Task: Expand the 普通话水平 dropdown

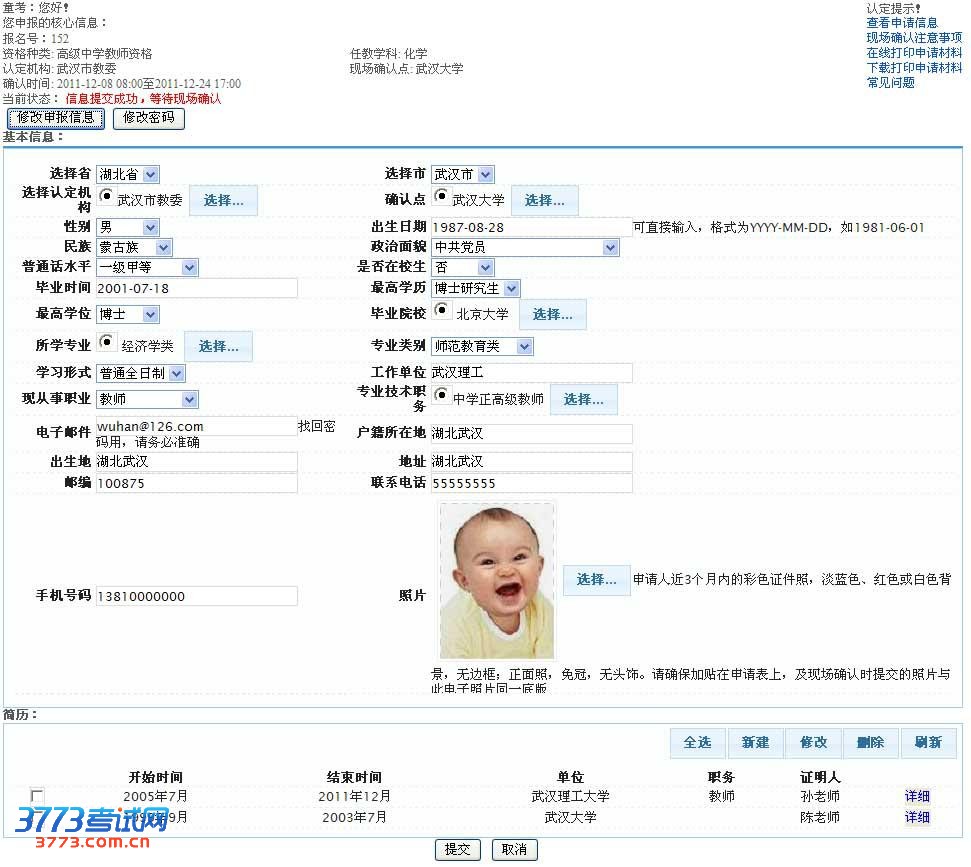Action: click(x=147, y=268)
